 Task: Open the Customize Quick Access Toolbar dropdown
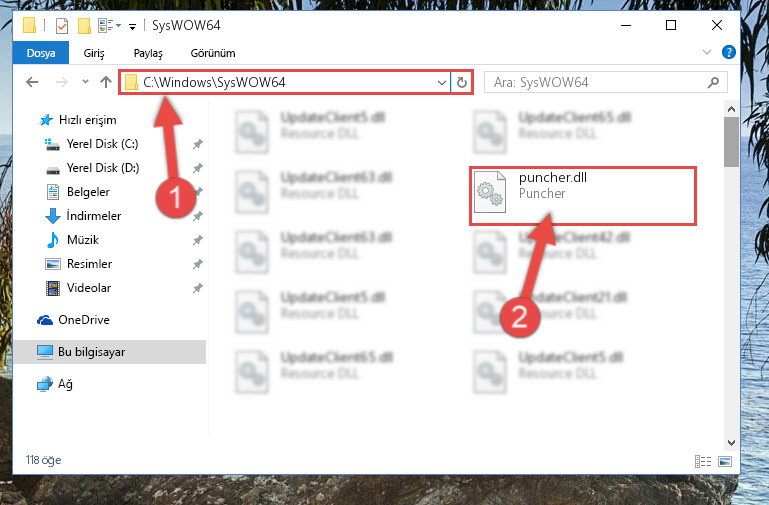pos(132,26)
